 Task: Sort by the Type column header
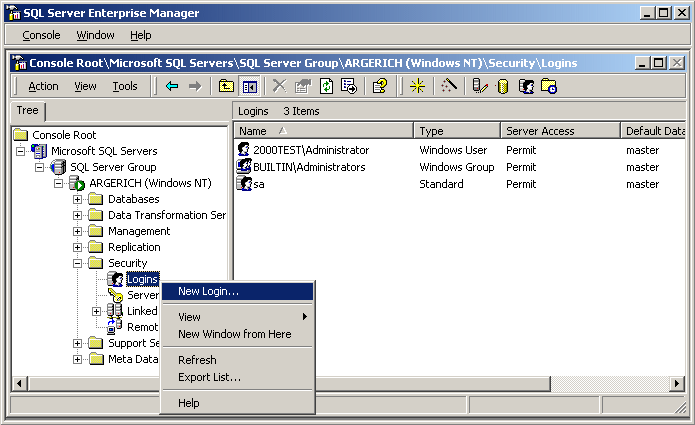[x=457, y=131]
